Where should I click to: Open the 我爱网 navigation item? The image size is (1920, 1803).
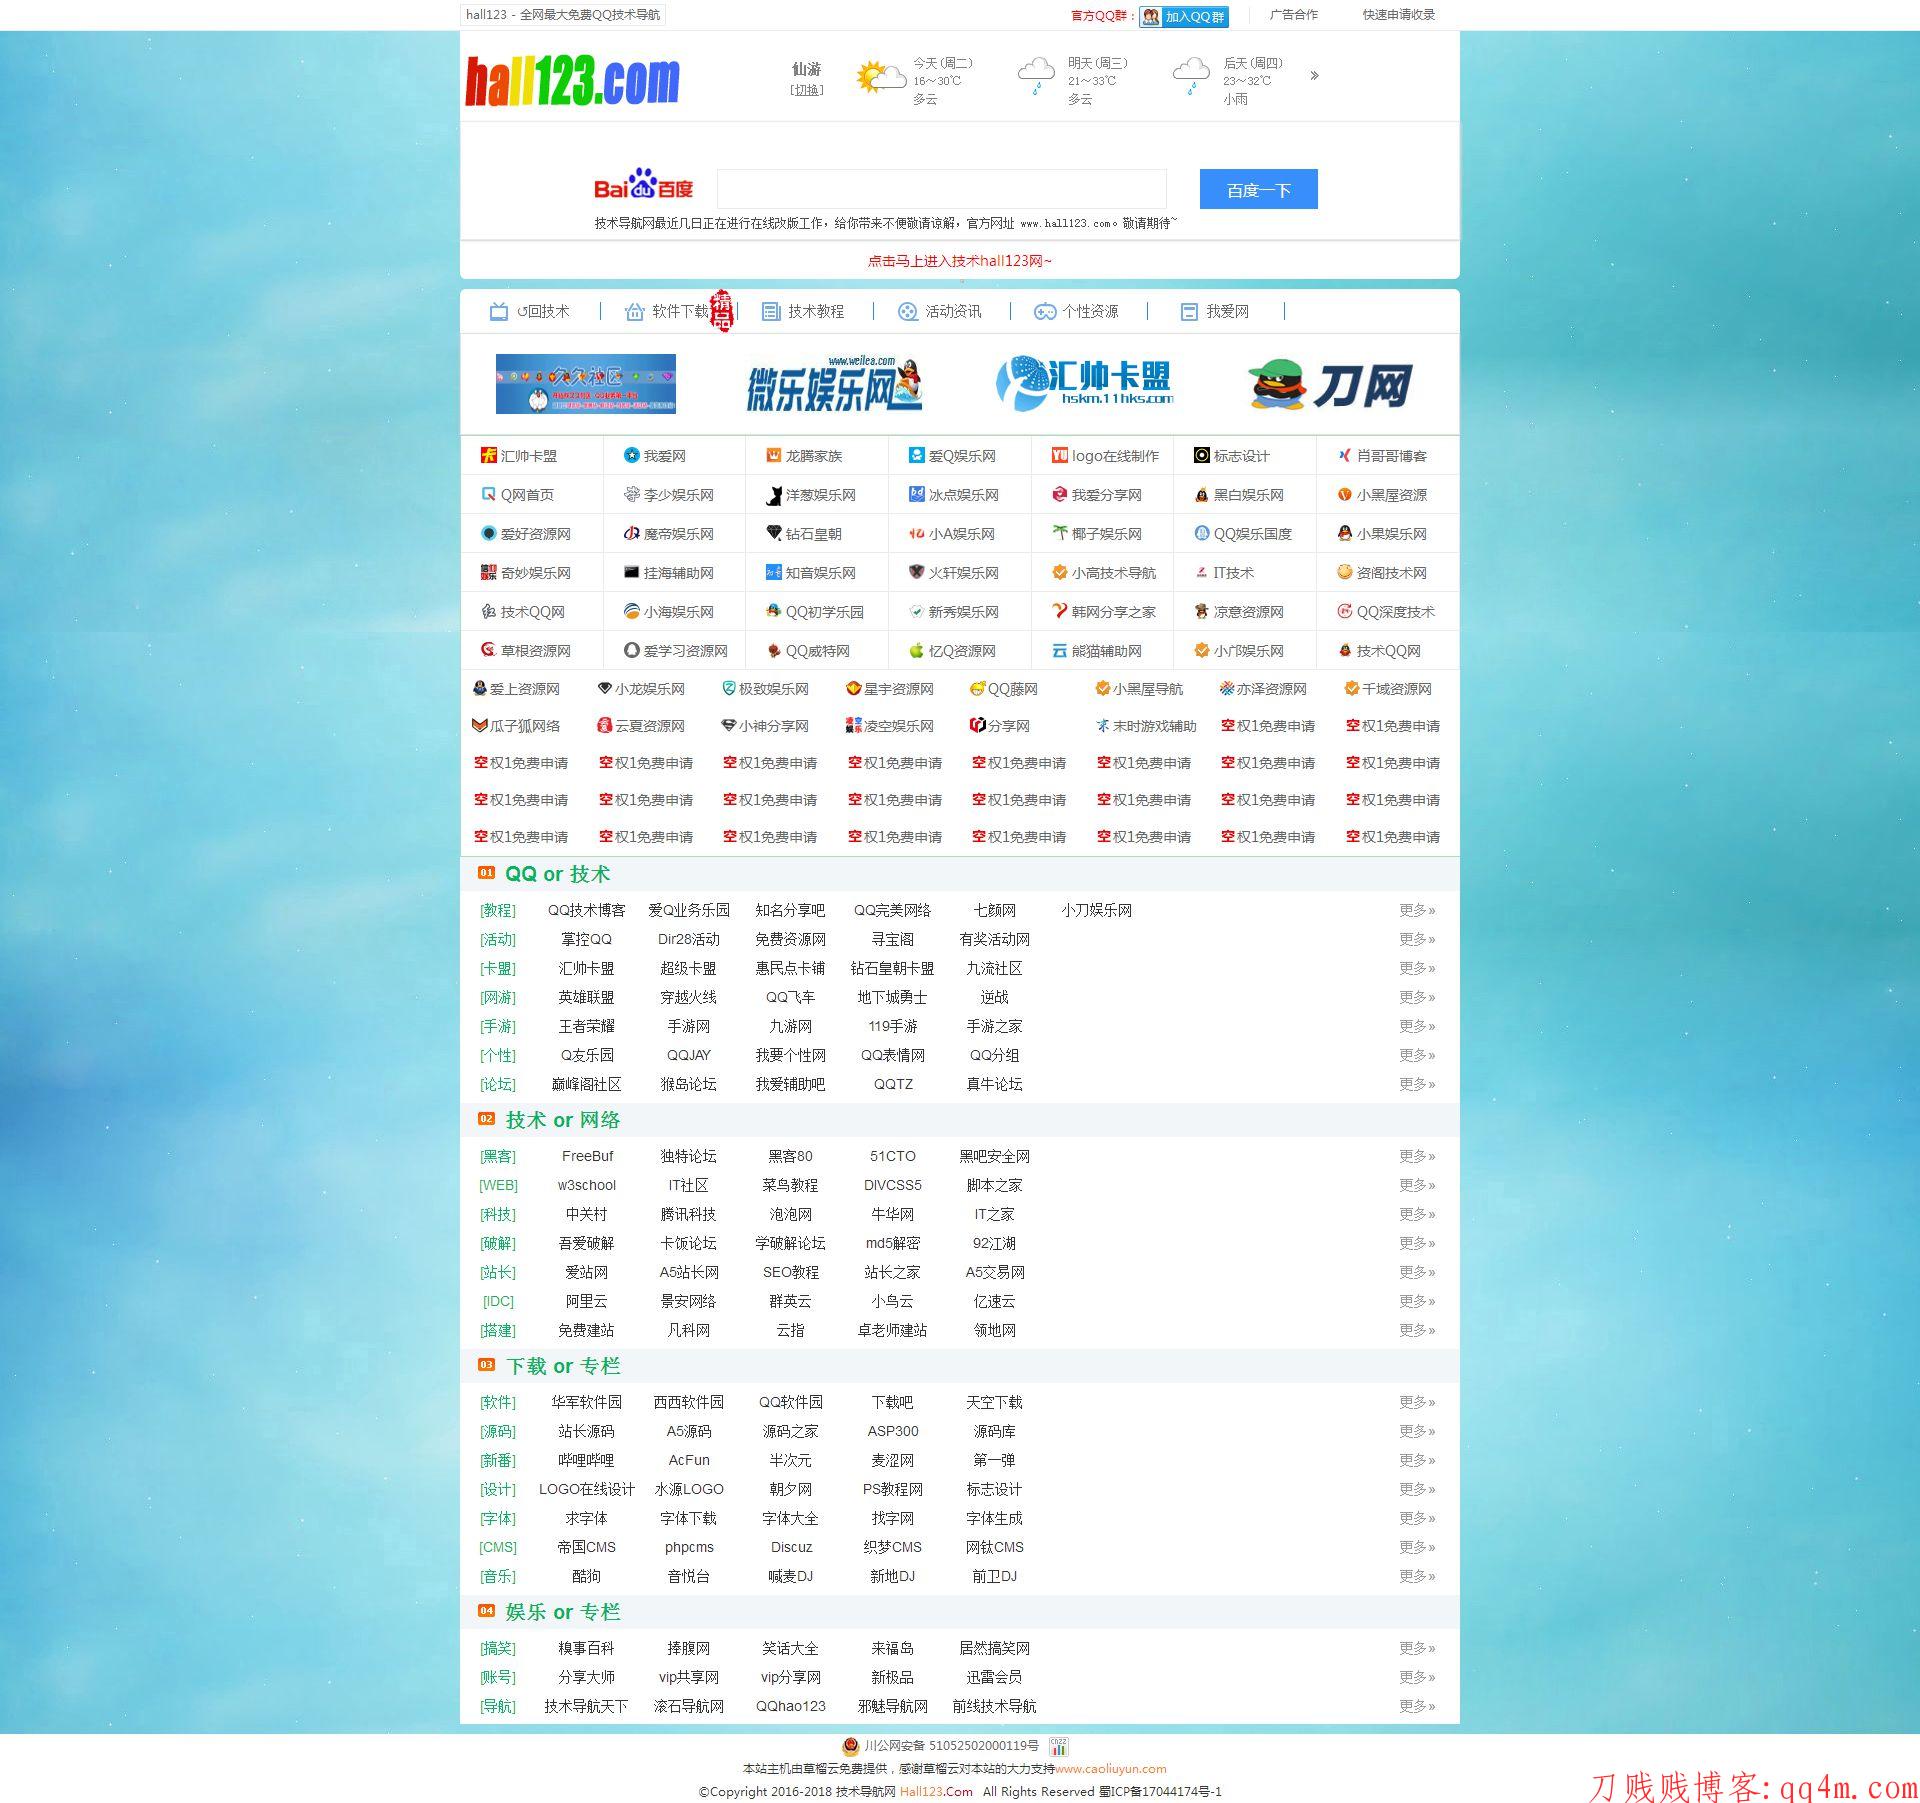click(1215, 312)
